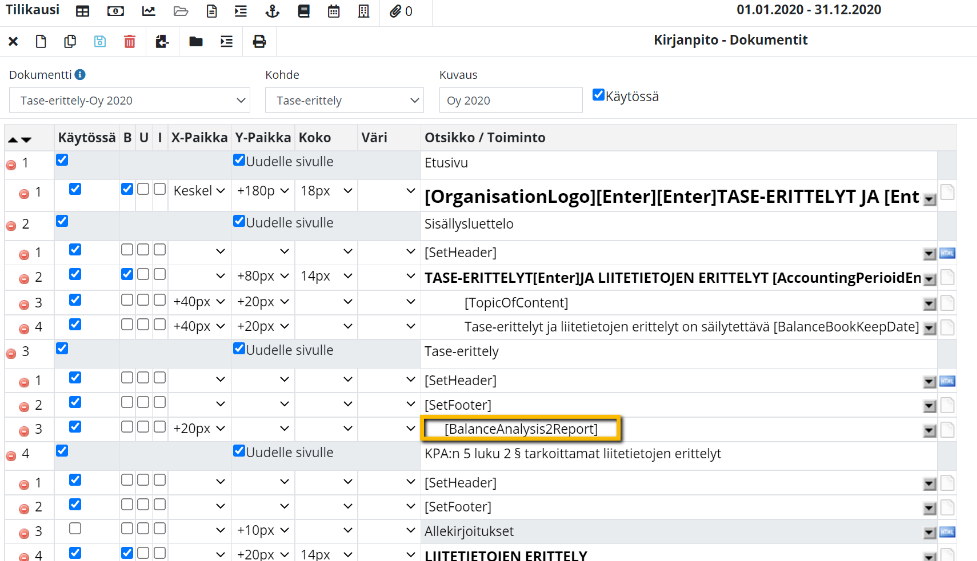Click the line chart icon
The image size is (977, 561).
pyautogui.click(x=149, y=11)
